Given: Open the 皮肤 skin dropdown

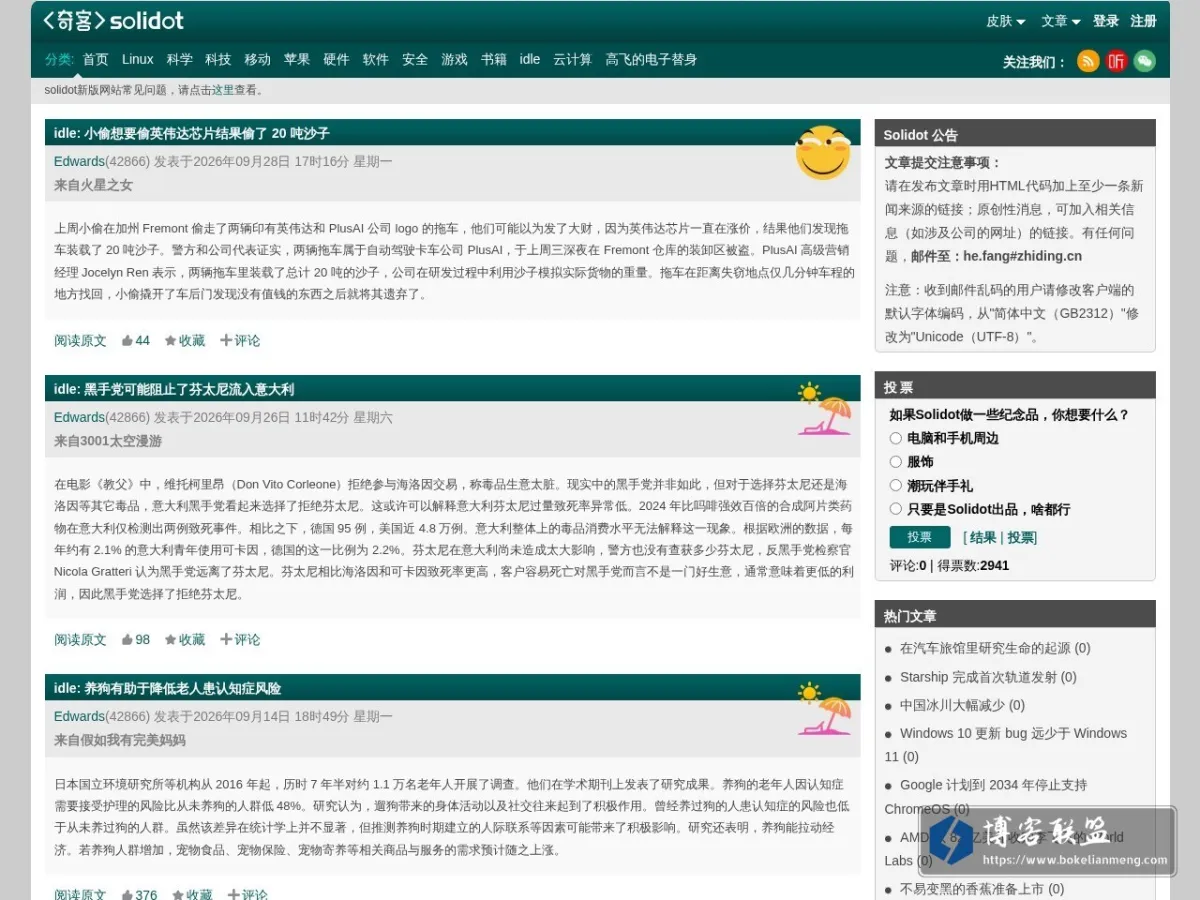Looking at the screenshot, I should 1006,21.
